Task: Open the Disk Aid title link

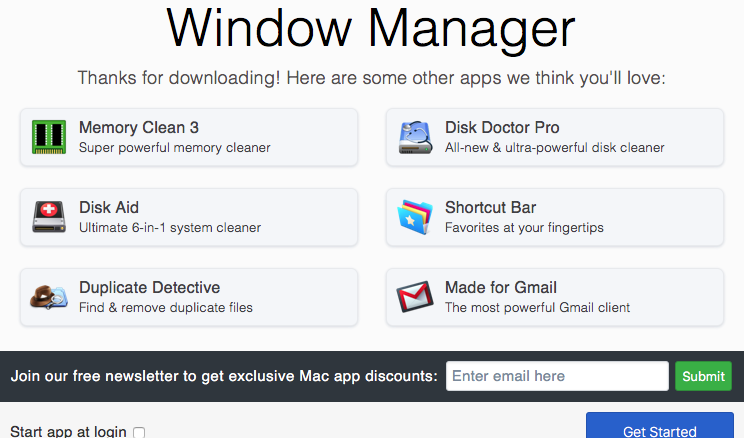Action: pos(109,207)
